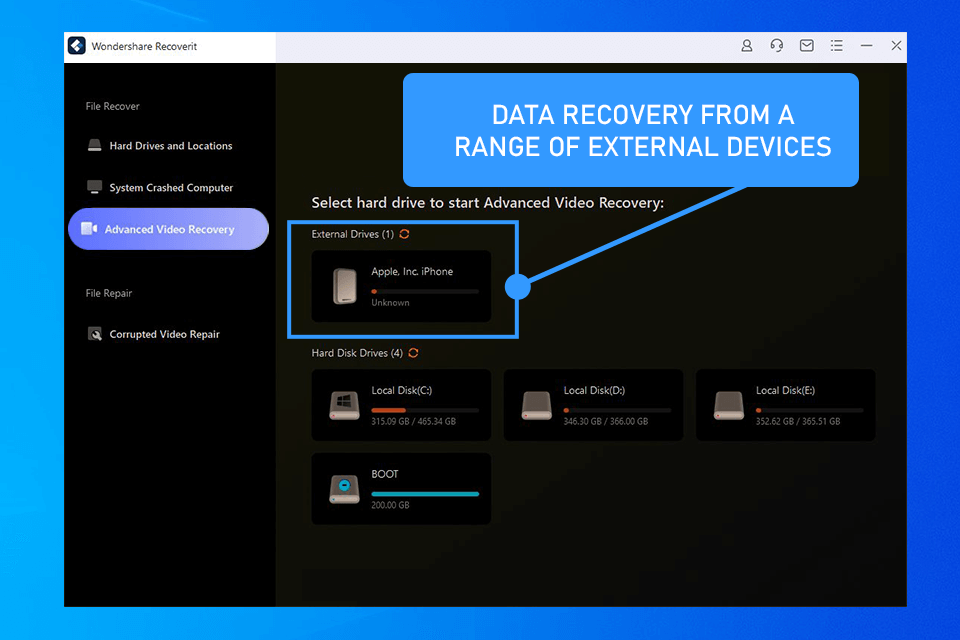Image resolution: width=960 pixels, height=640 pixels.
Task: Select the Local Disk(C:) card
Action: (401, 405)
